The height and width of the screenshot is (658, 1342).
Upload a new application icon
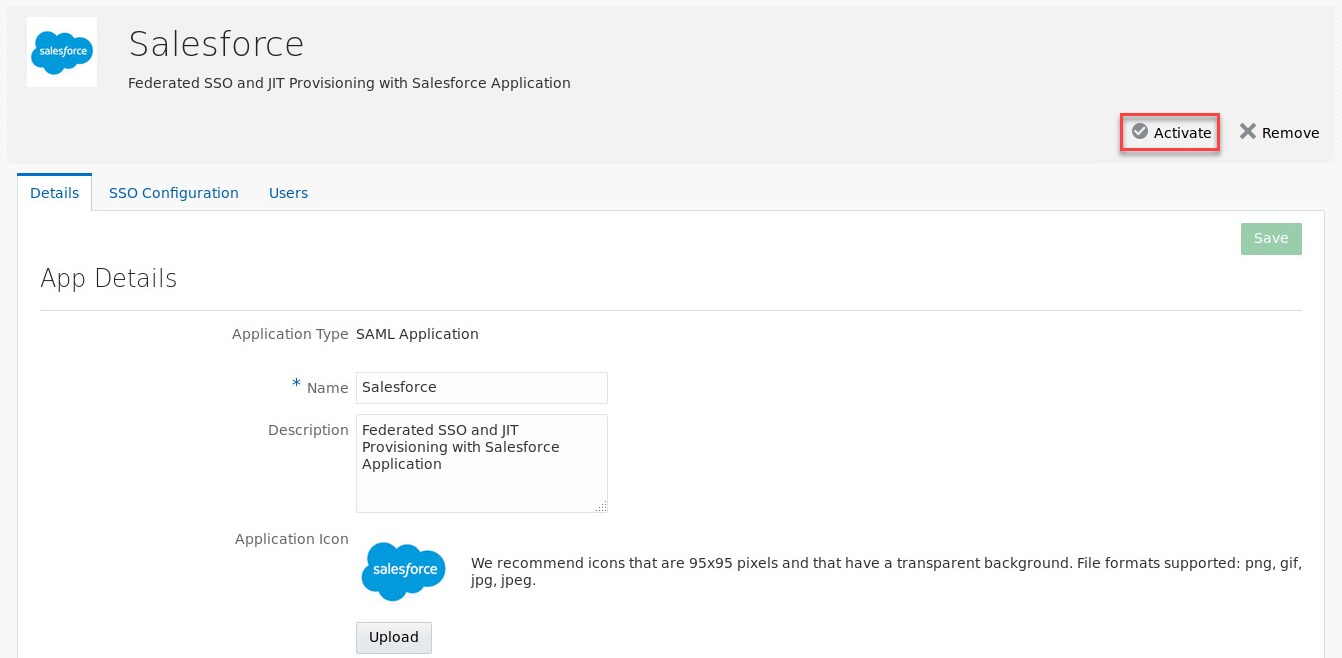pyautogui.click(x=394, y=637)
